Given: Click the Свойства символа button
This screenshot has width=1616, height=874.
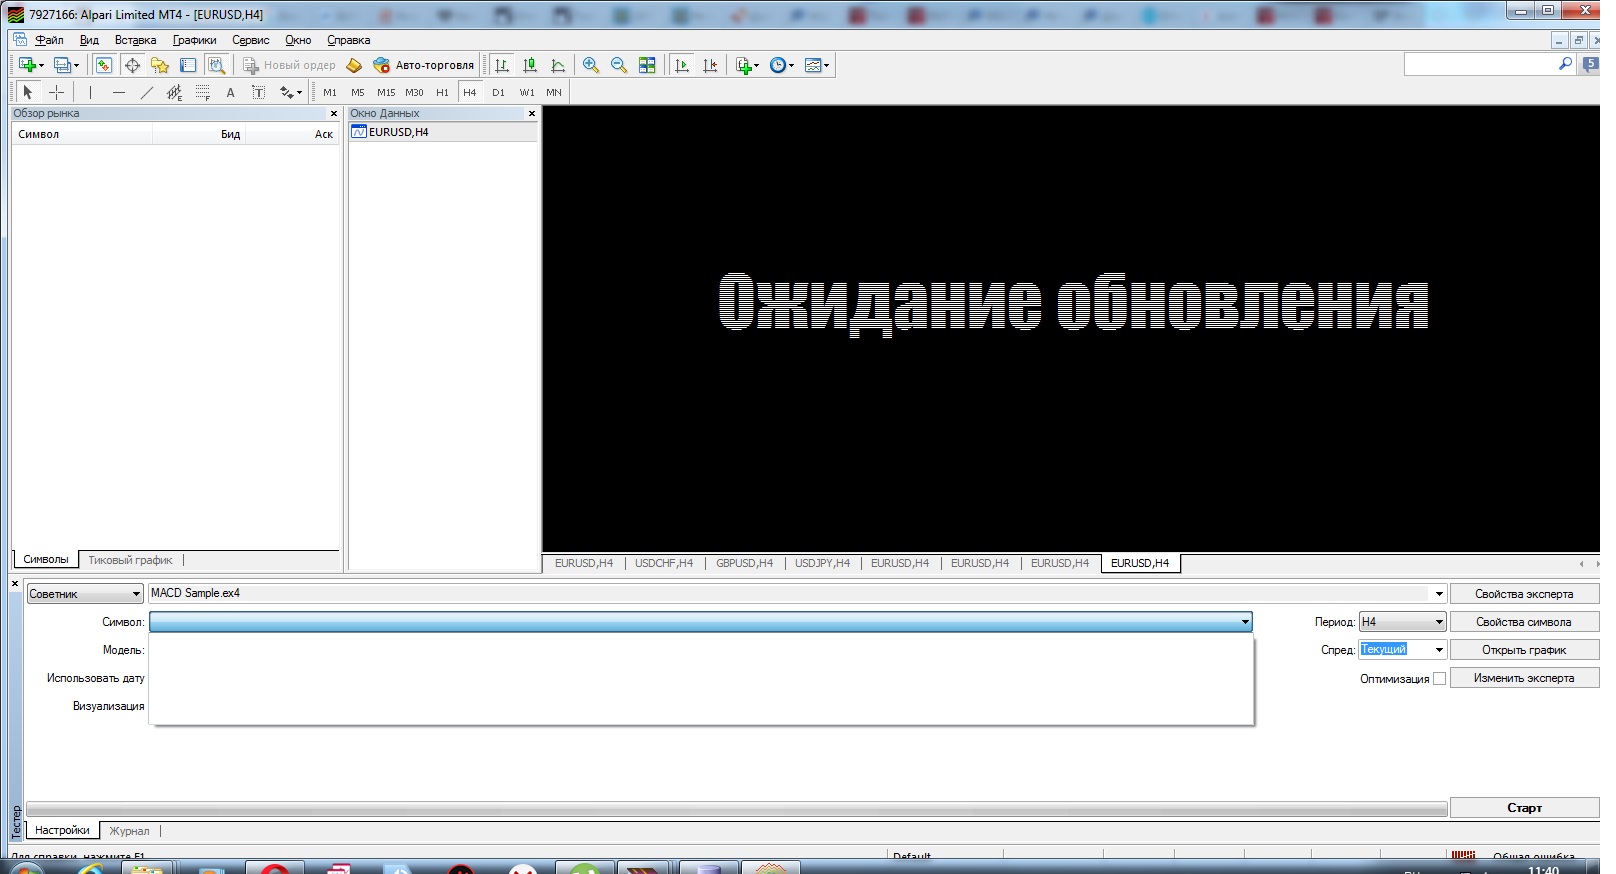Looking at the screenshot, I should (1524, 622).
